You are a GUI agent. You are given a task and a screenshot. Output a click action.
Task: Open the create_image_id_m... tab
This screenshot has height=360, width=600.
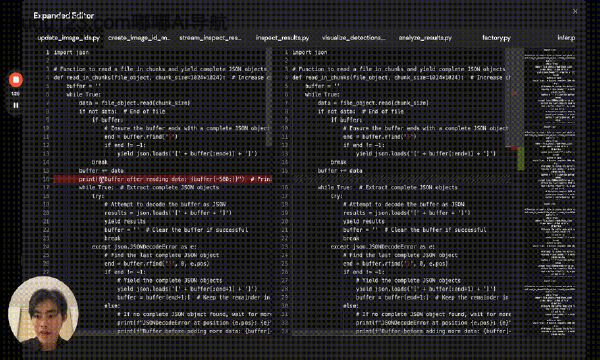(x=139, y=38)
